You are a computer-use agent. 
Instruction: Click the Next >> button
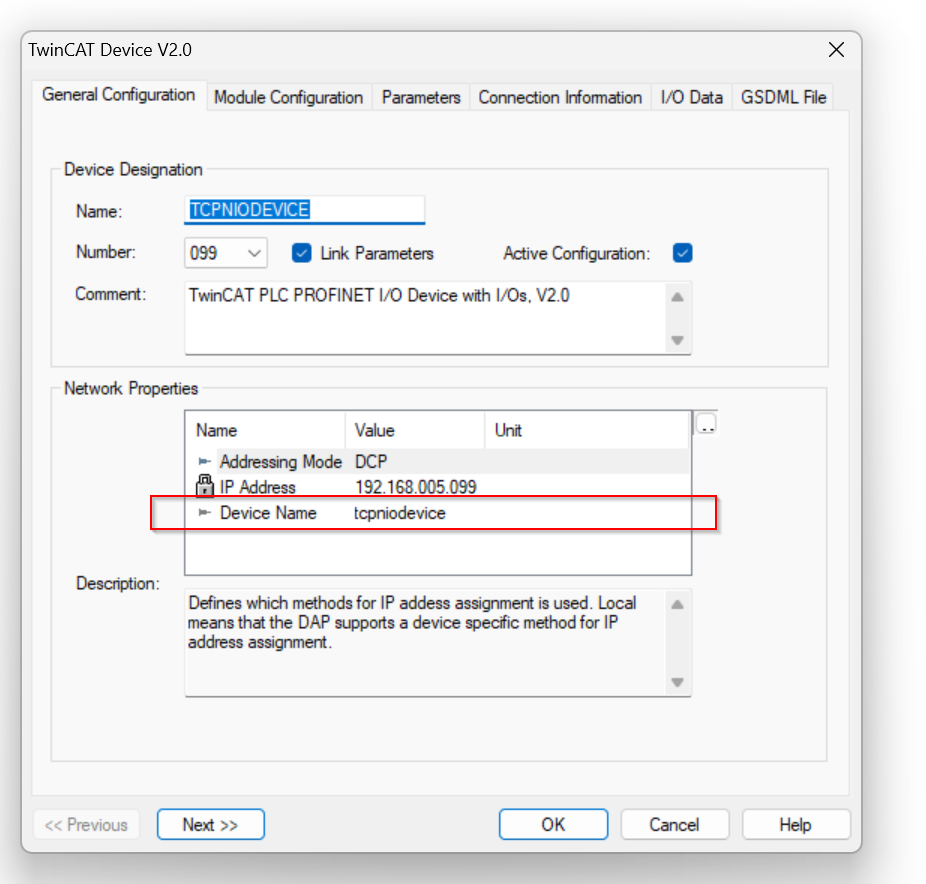click(x=210, y=824)
